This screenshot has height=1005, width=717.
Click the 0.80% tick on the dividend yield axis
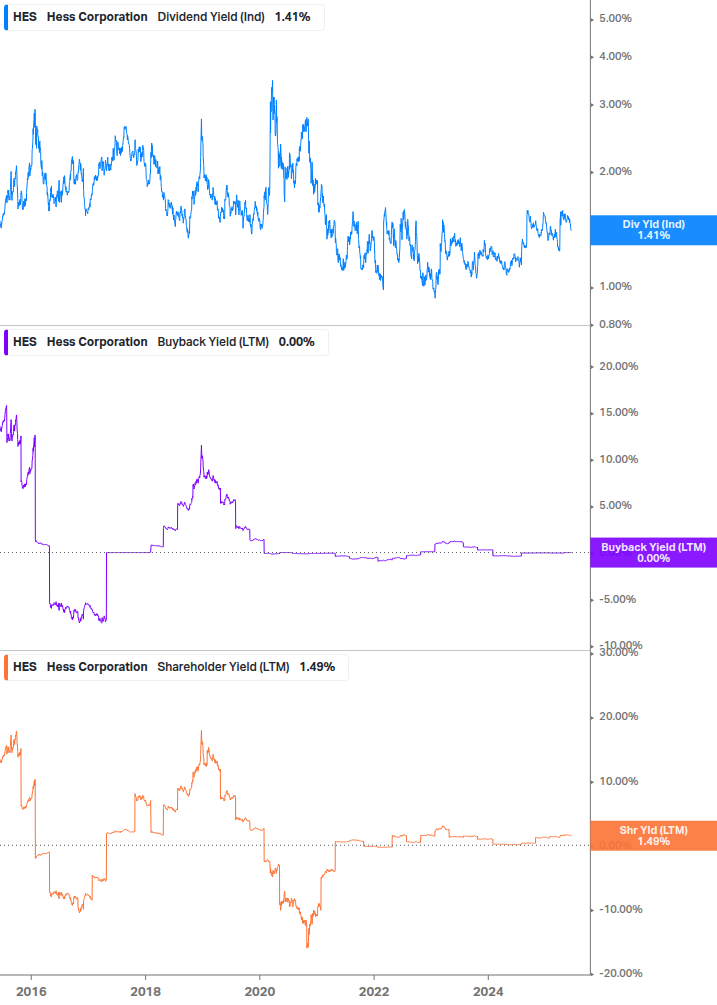pos(615,324)
